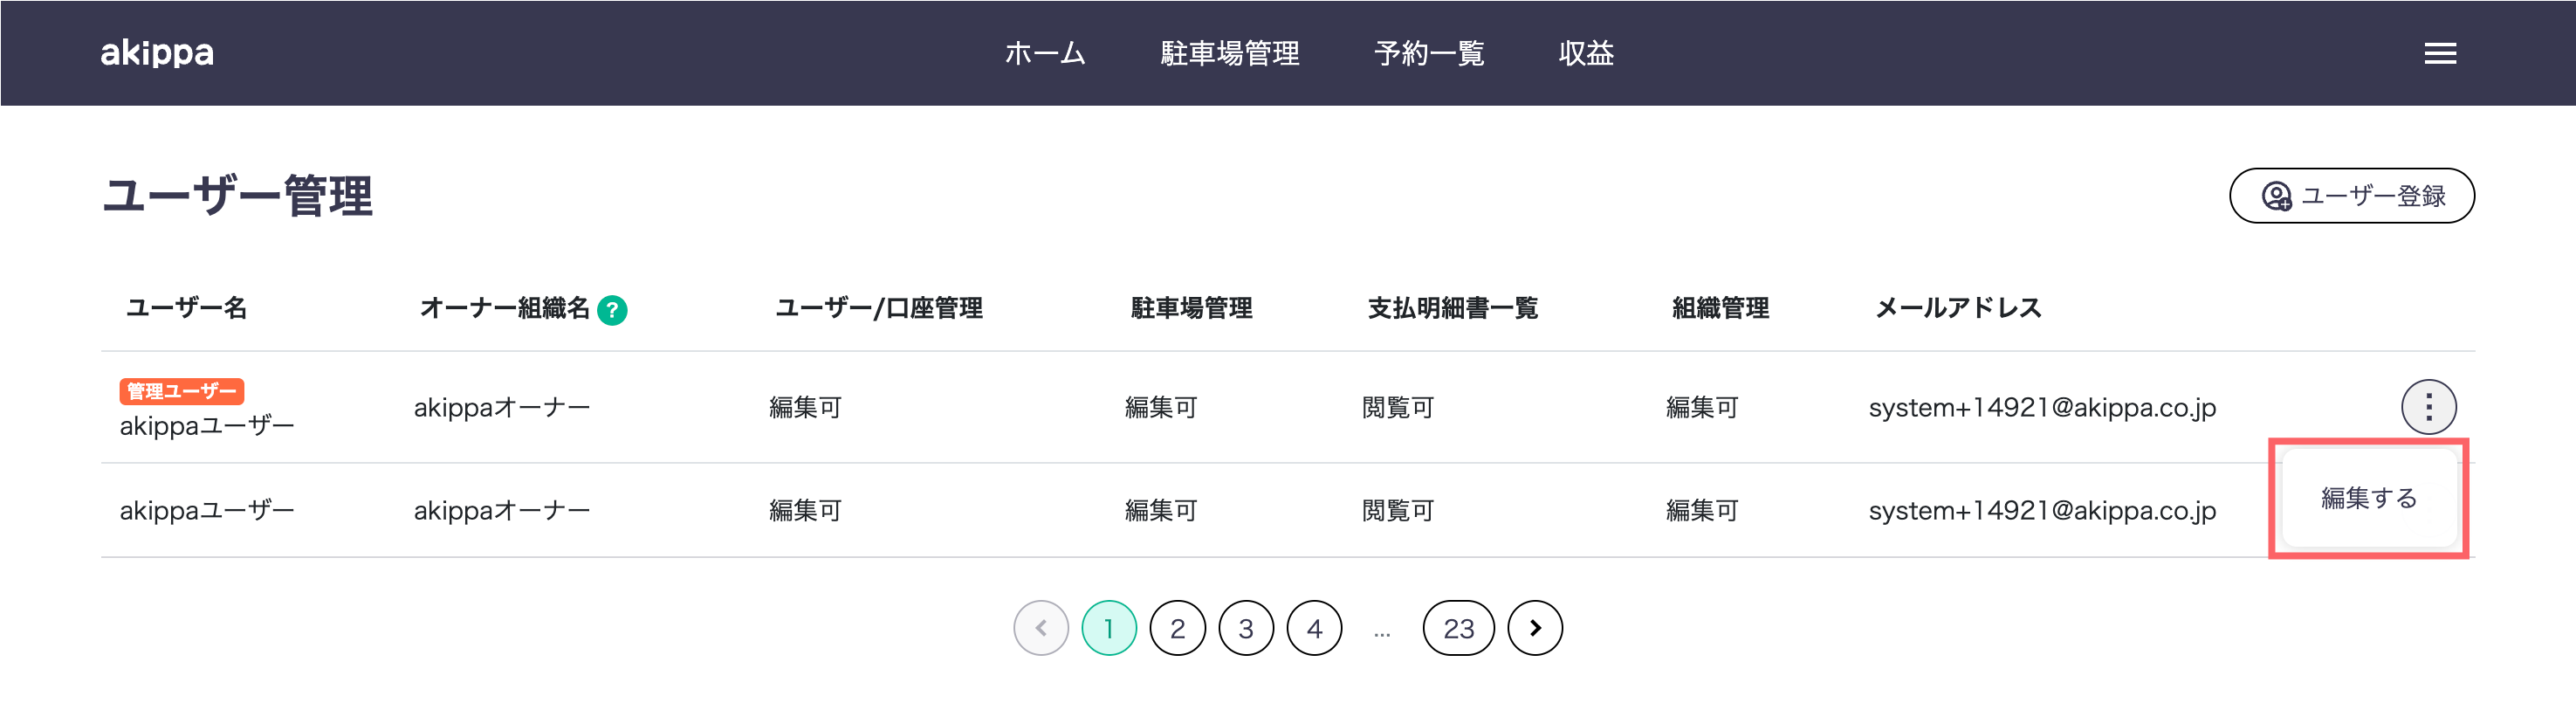Image resolution: width=2576 pixels, height=710 pixels.
Task: Jump to page 4
Action: point(1314,628)
